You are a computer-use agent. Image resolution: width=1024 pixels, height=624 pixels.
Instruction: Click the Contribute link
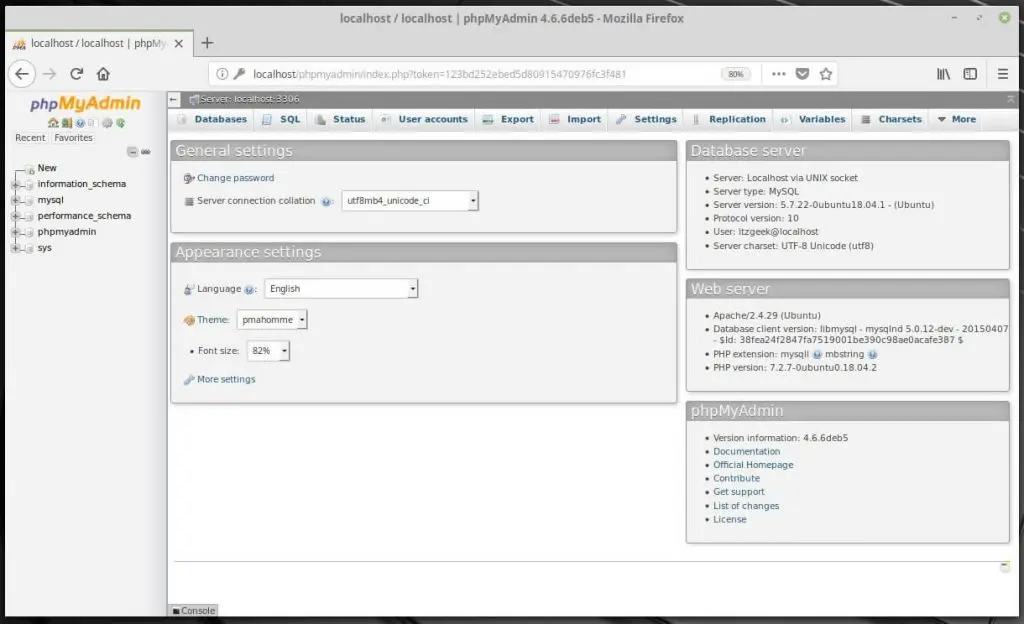point(736,478)
